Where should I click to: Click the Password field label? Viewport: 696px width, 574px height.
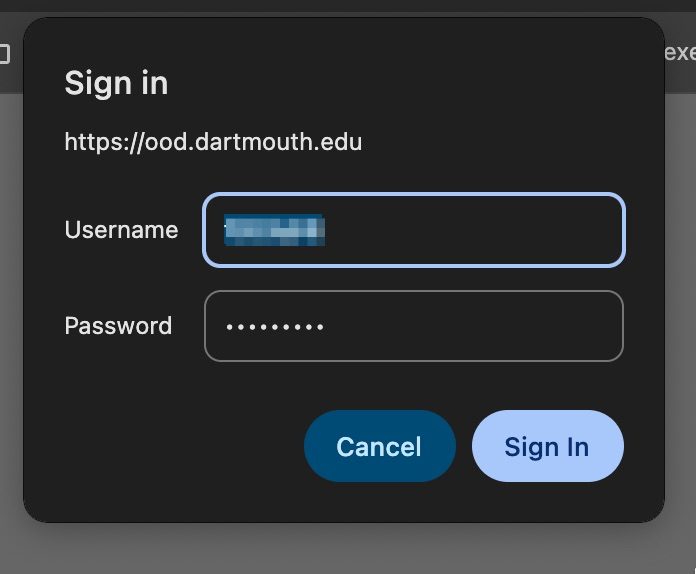(118, 326)
